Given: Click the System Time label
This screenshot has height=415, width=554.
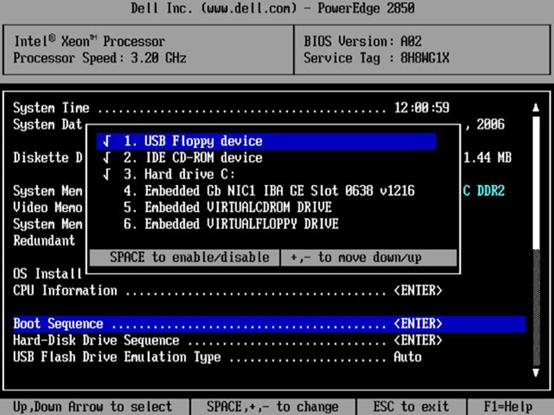Looking at the screenshot, I should tap(51, 108).
